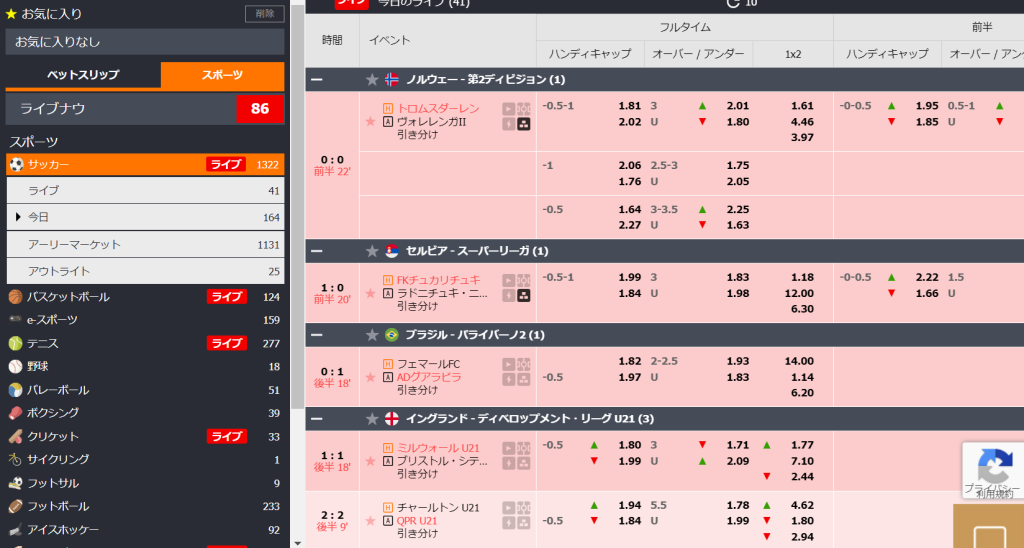
Task: Select the スポーツ tab
Action: 222,75
